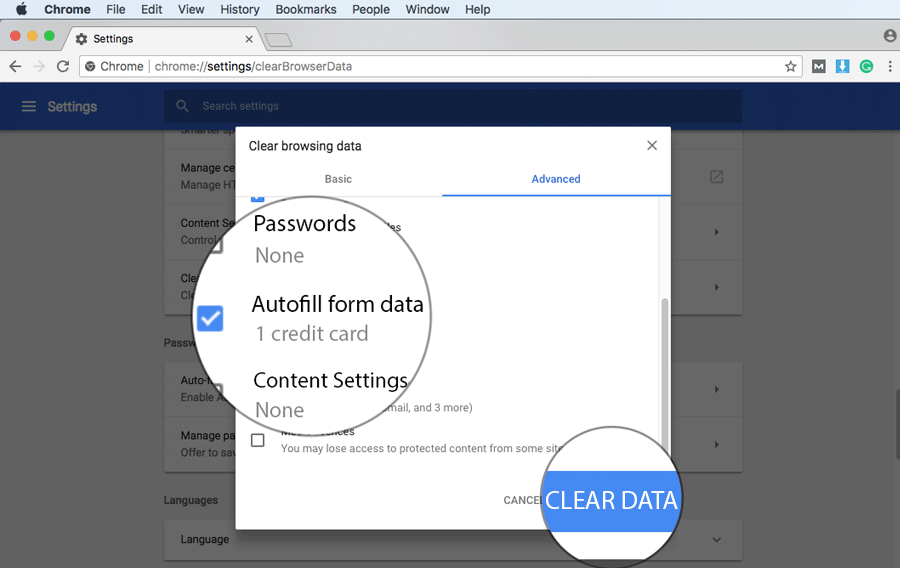Image resolution: width=900 pixels, height=568 pixels.
Task: Expand the Language section chevron
Action: [716, 539]
